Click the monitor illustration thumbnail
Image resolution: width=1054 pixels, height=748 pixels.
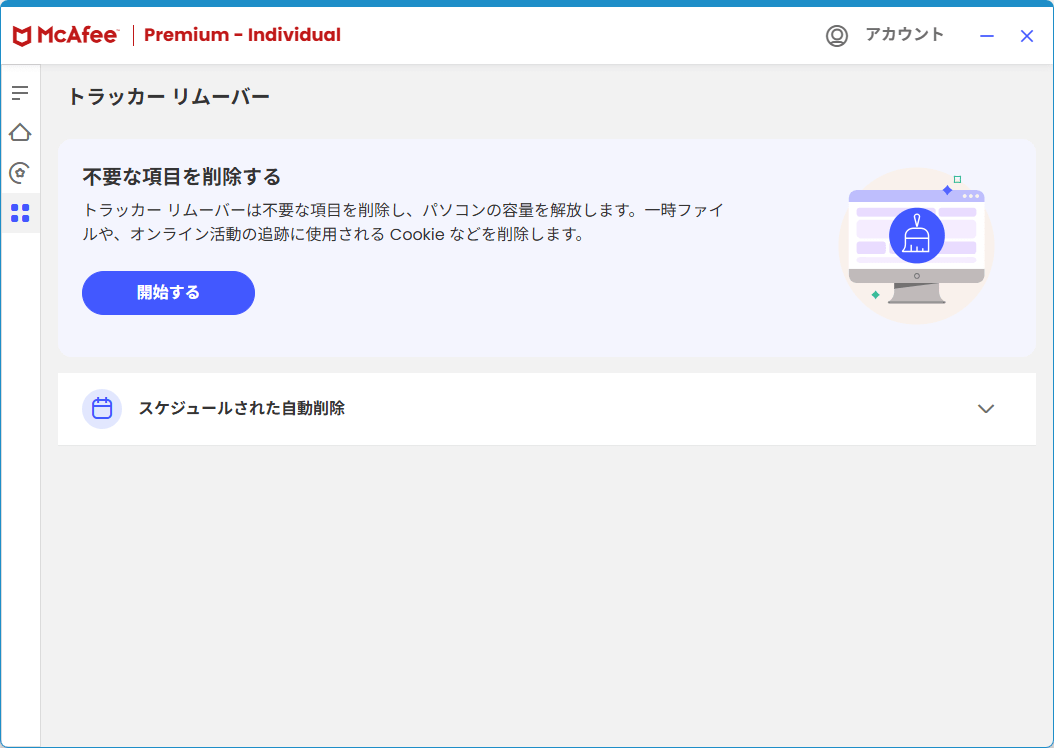[x=916, y=245]
